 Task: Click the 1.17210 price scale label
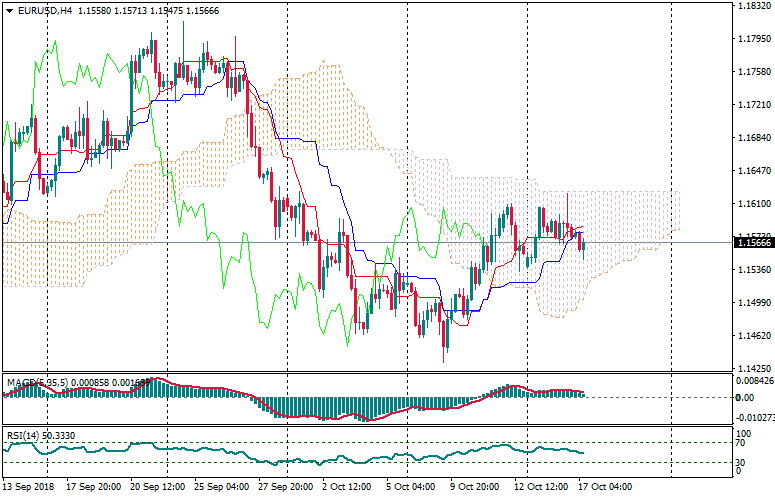pos(753,105)
